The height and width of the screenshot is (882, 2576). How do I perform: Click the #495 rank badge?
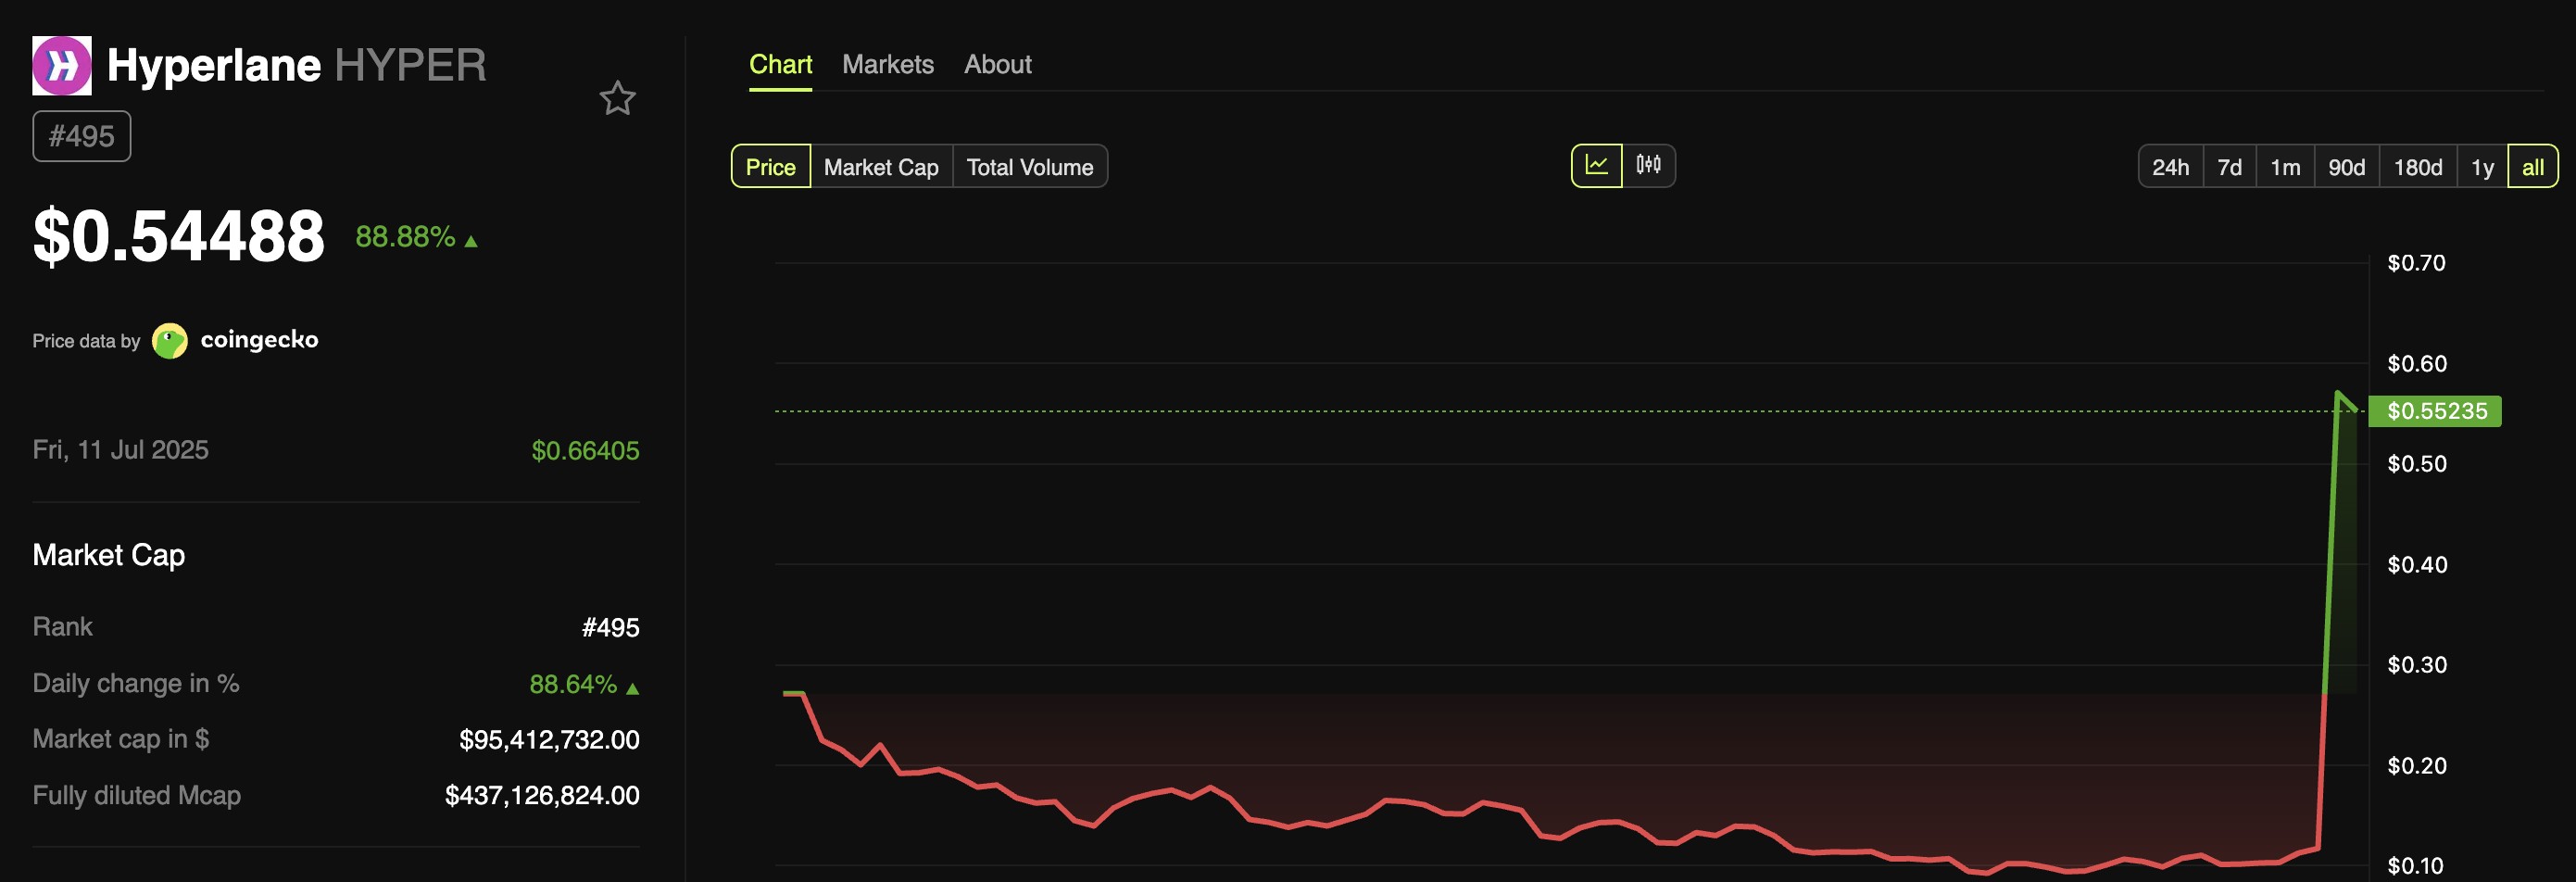[x=82, y=136]
